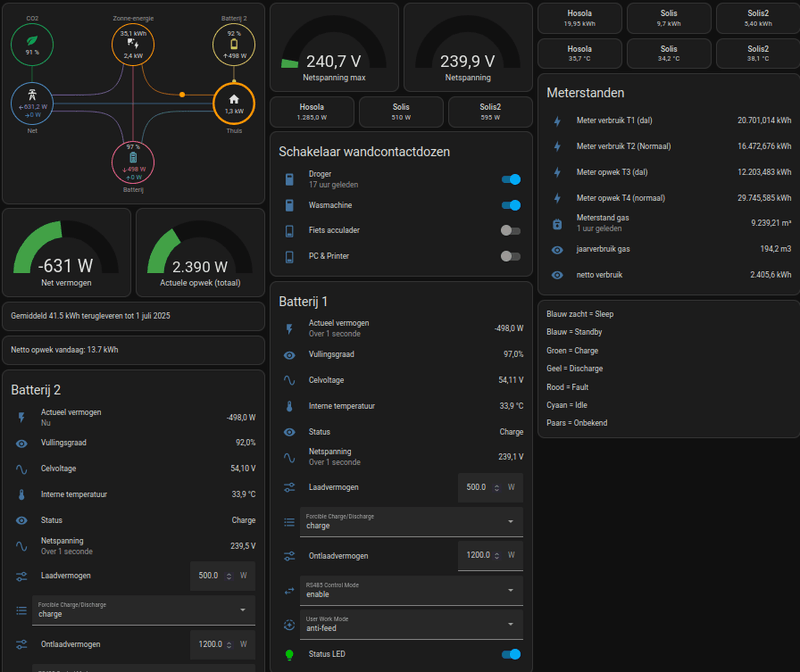The height and width of the screenshot is (672, 800).
Task: Click Batterij 2 Celvoltage sine wave icon
Action: pyautogui.click(x=21, y=469)
